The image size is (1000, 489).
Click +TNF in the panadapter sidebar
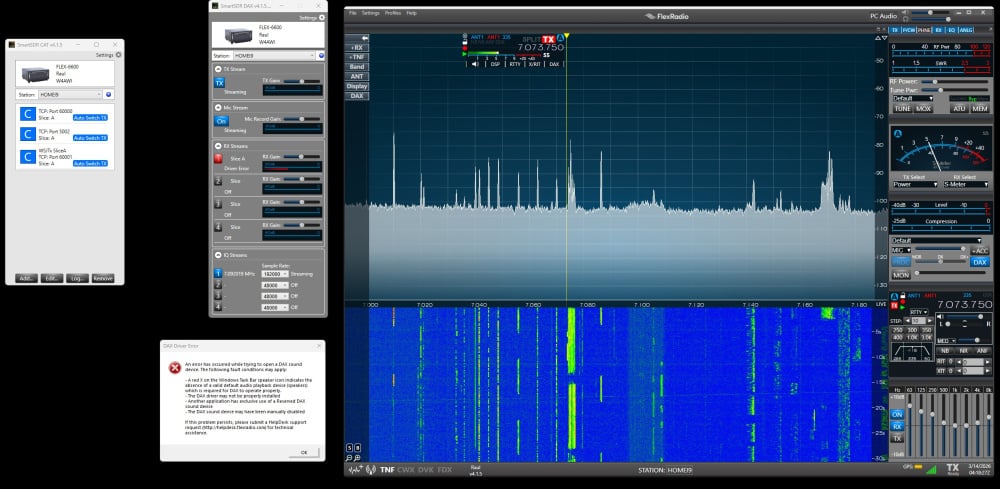[357, 57]
